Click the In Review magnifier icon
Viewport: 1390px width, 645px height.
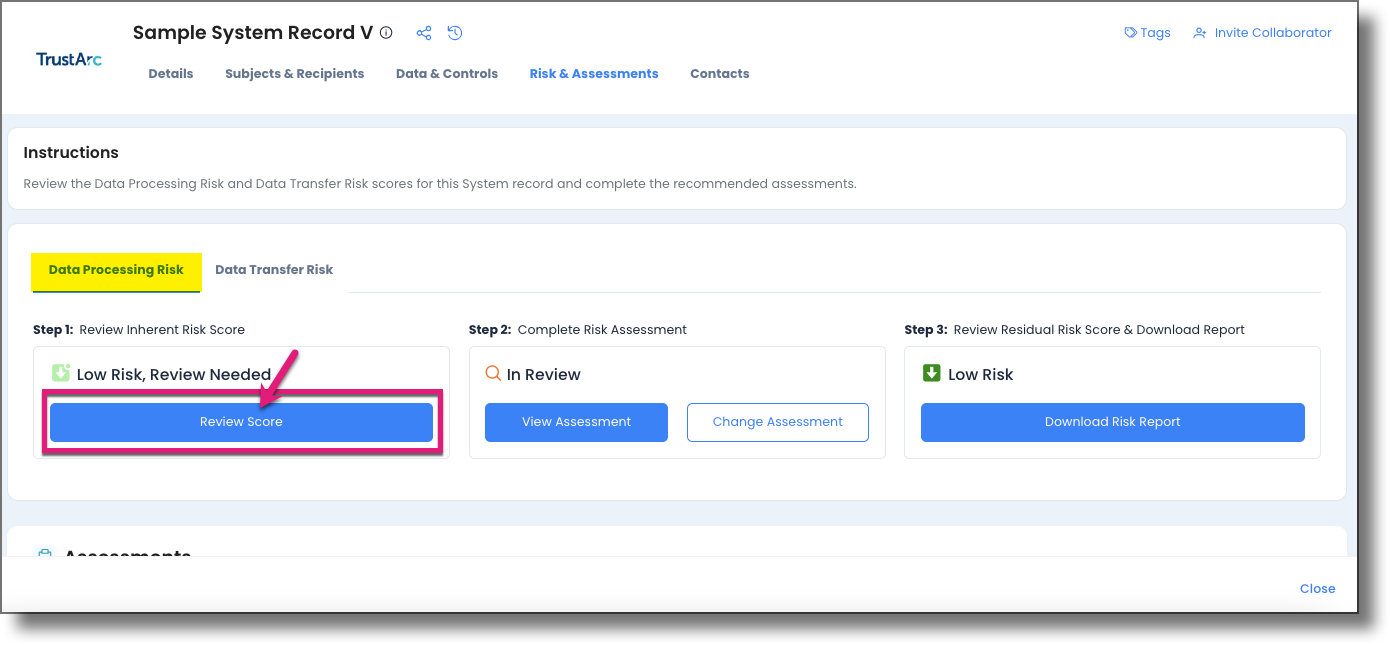(x=493, y=373)
